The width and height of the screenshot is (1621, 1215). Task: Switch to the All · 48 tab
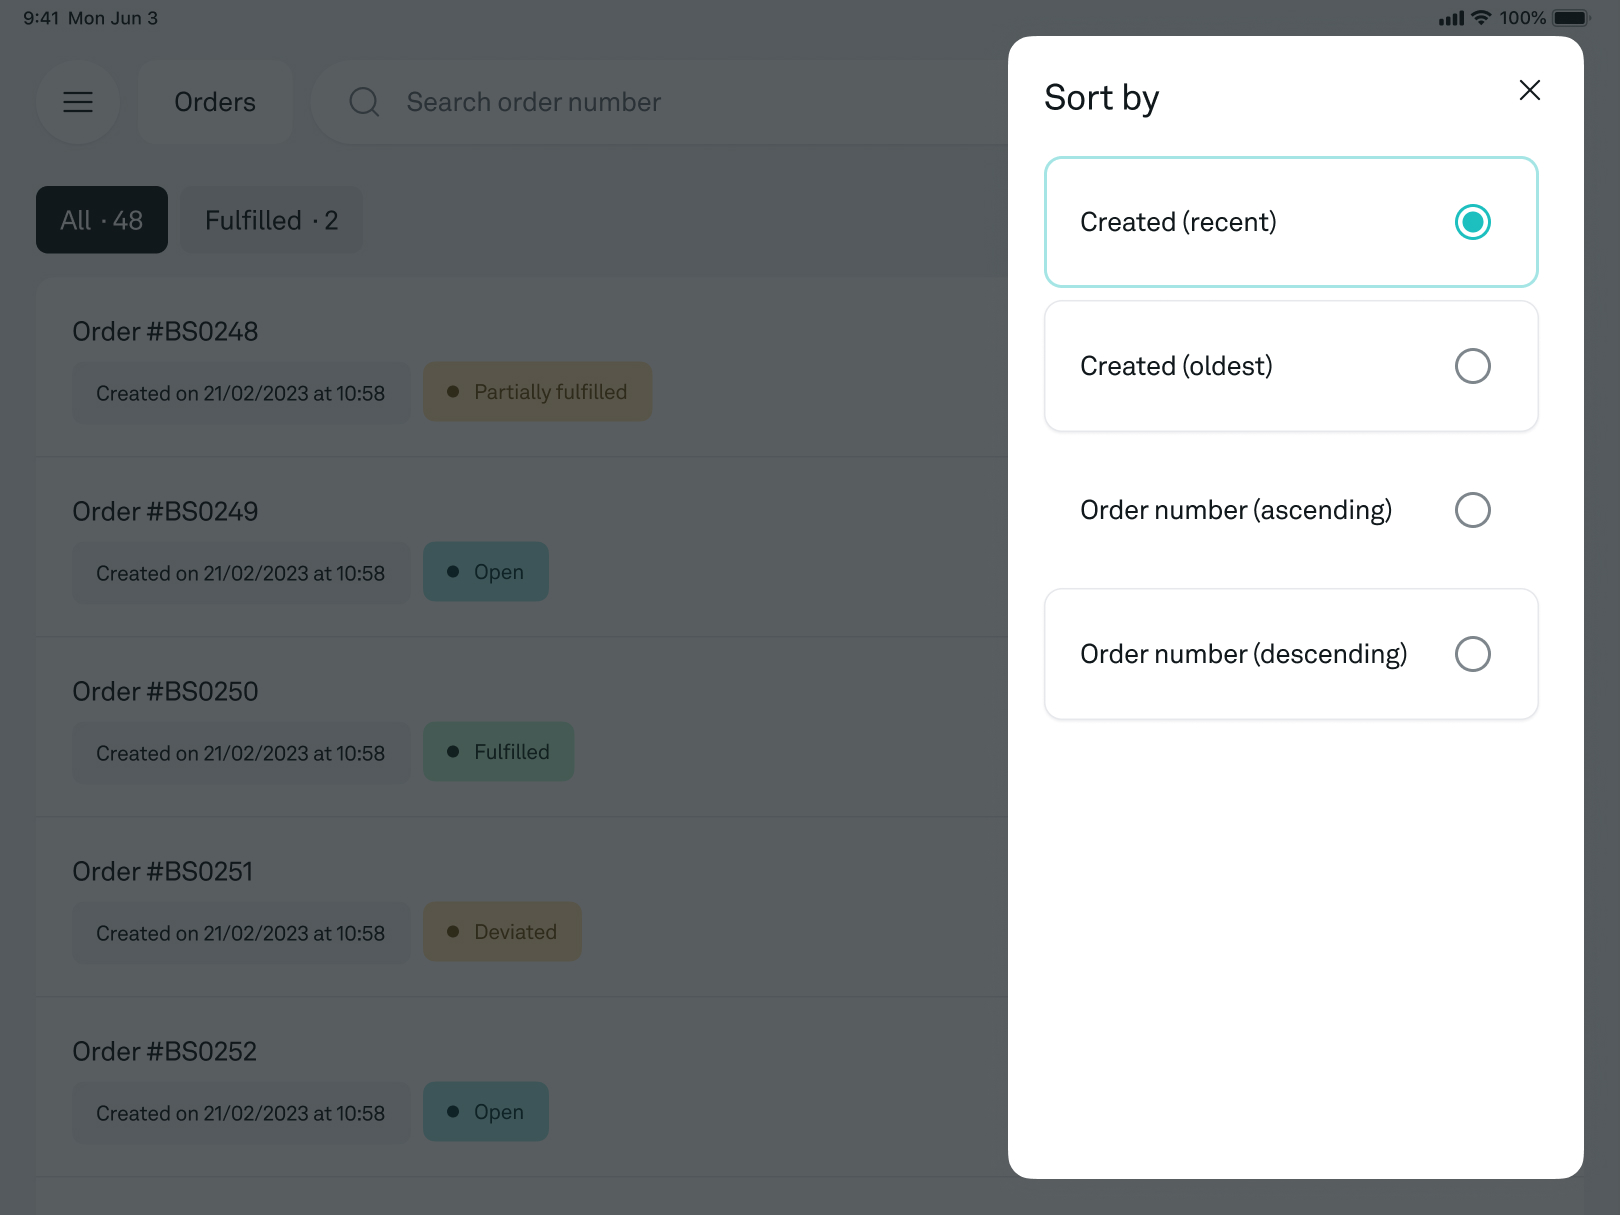[x=102, y=220]
